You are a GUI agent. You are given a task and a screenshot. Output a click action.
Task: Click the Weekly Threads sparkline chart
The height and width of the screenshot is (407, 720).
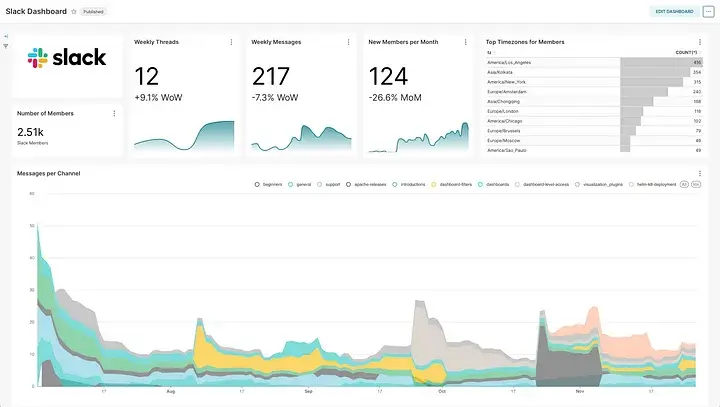coord(184,136)
